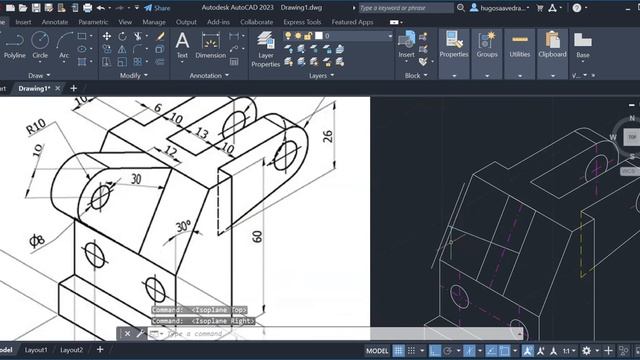
Task: Activate the Copy tool
Action: point(107,49)
